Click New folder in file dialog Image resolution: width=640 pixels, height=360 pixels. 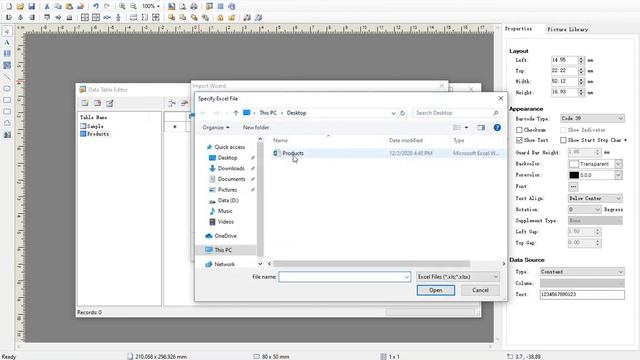coord(256,128)
